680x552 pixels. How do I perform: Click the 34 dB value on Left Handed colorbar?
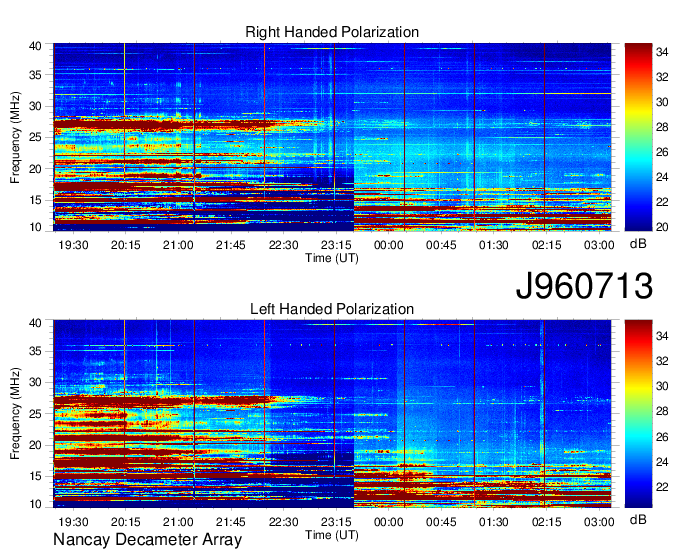click(662, 336)
